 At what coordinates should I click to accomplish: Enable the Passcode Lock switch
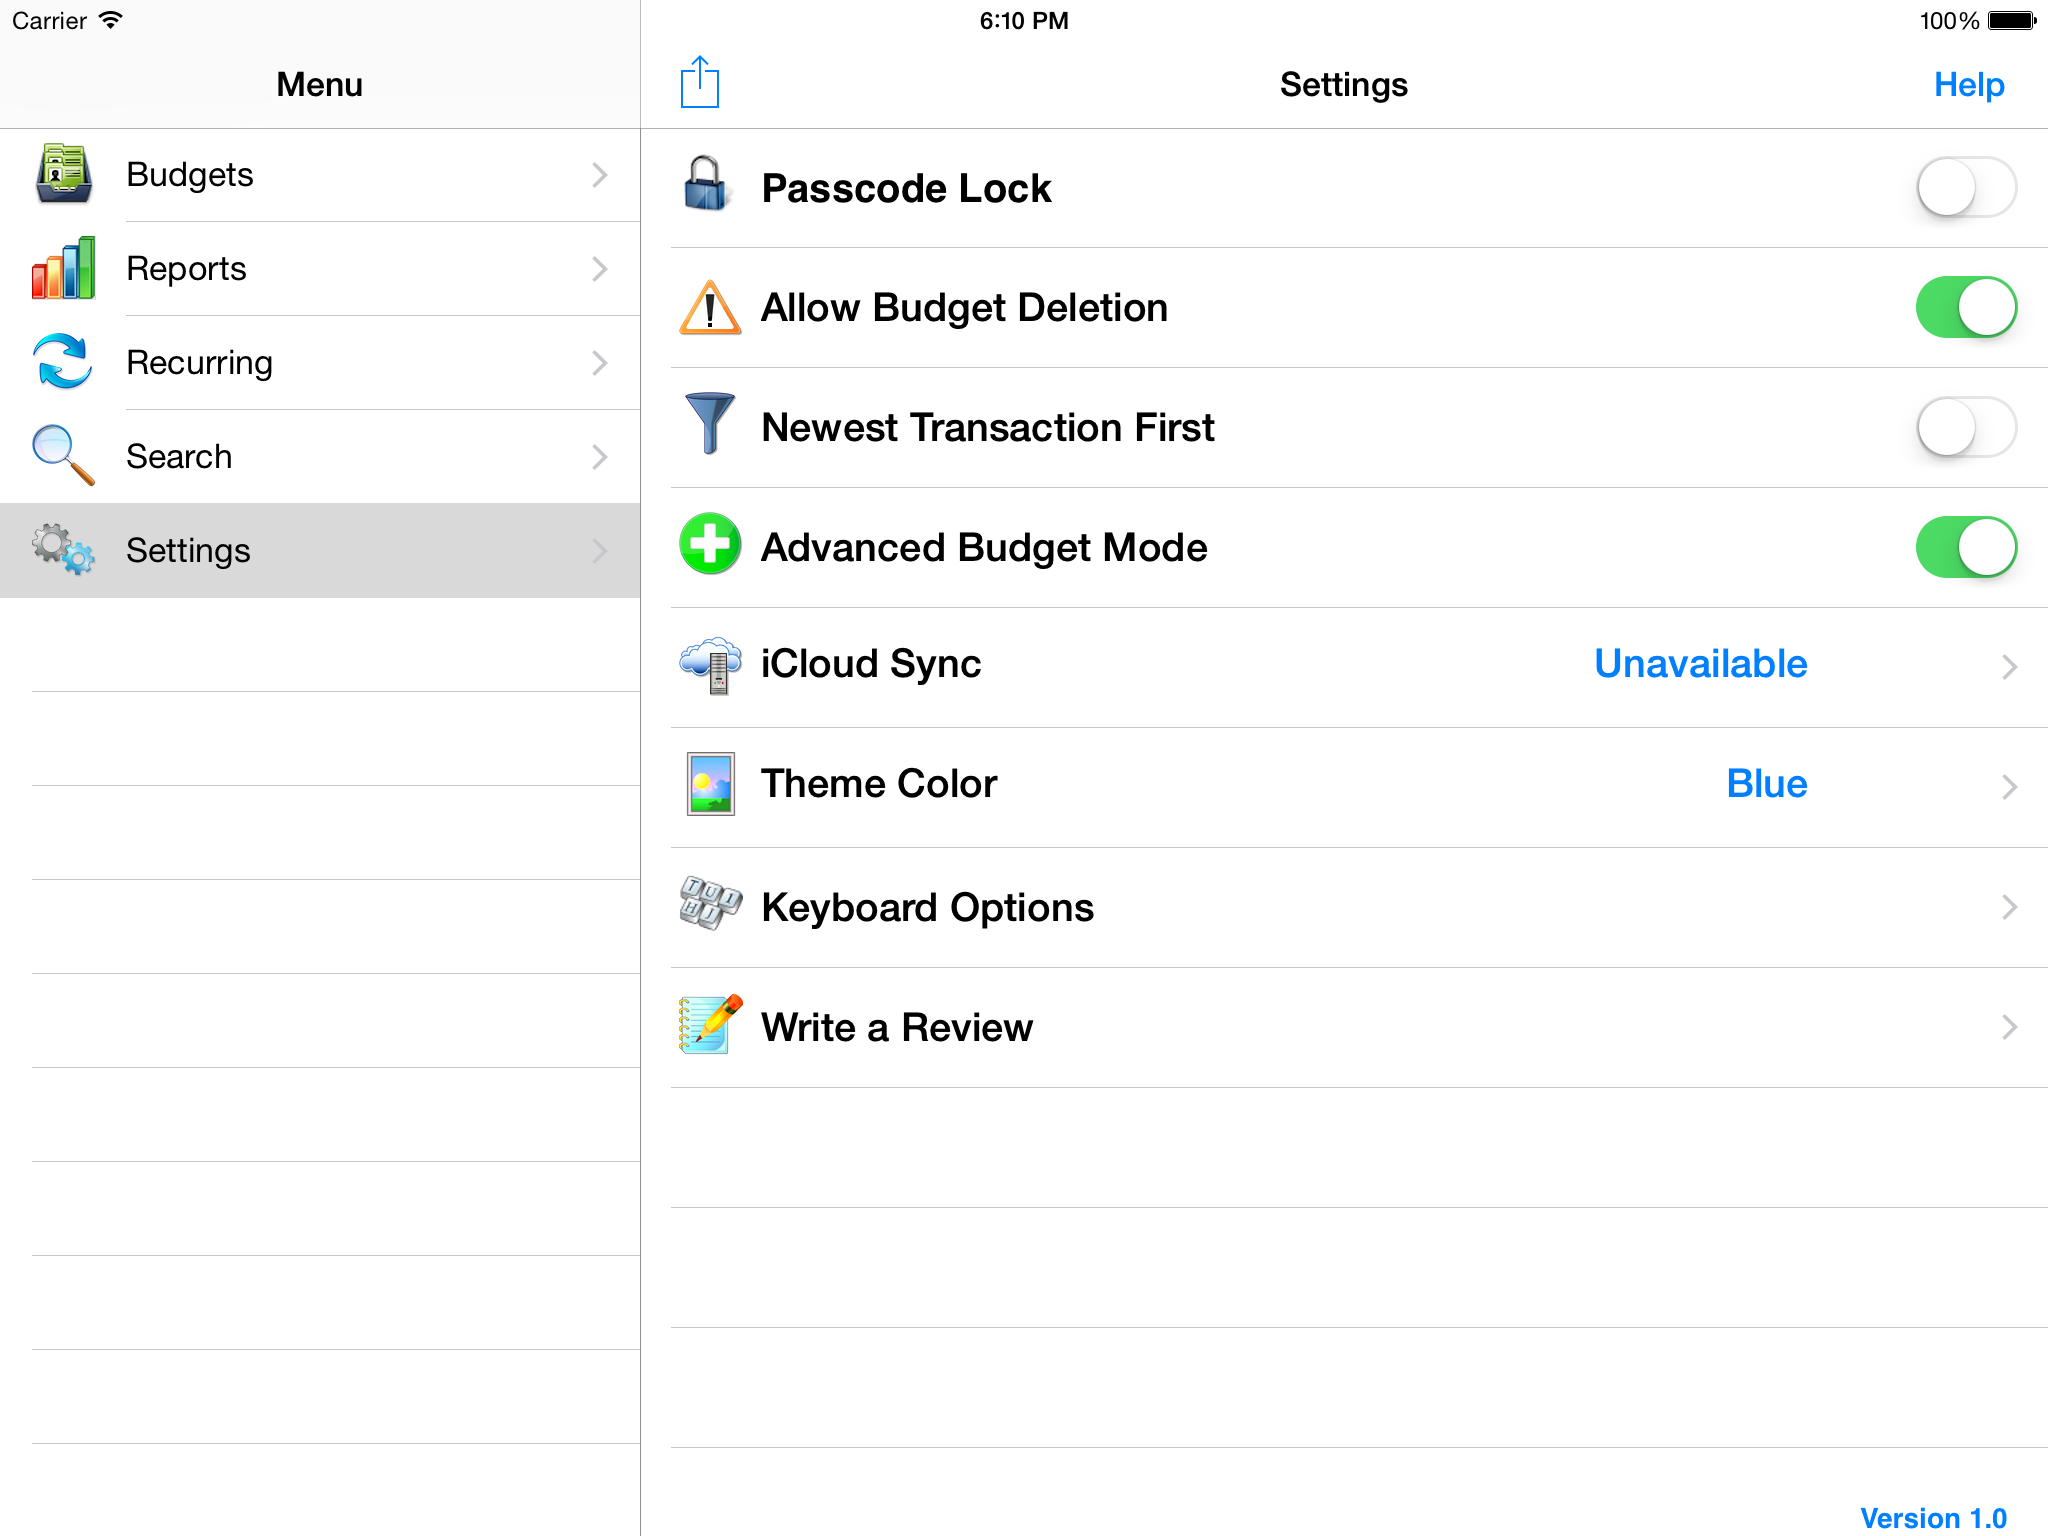[1965, 187]
